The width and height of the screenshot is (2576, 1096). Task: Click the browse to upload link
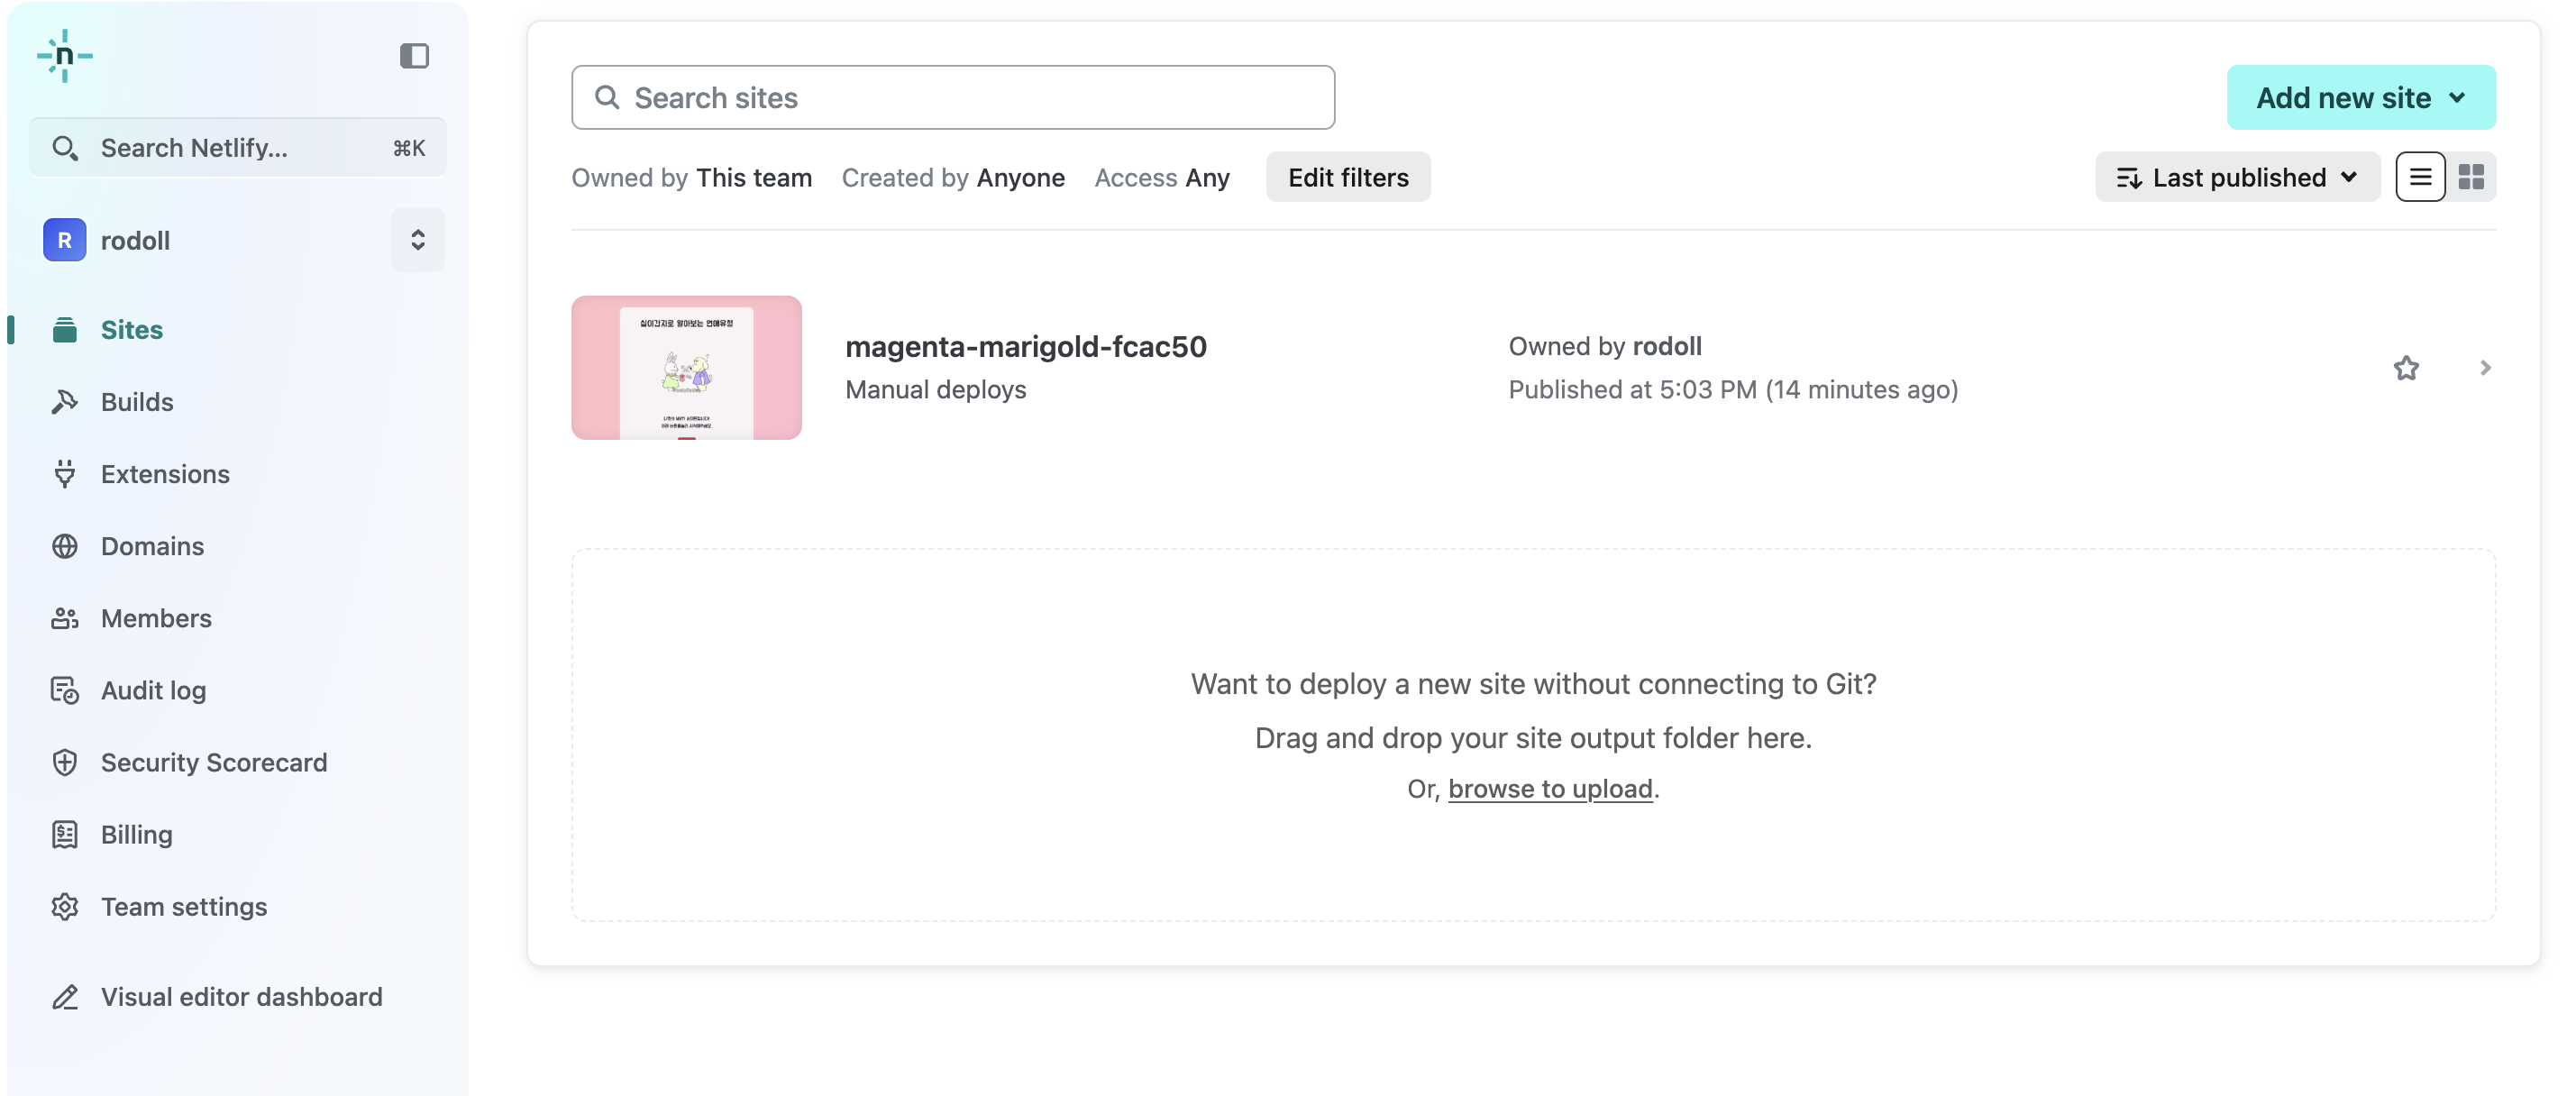(x=1549, y=789)
